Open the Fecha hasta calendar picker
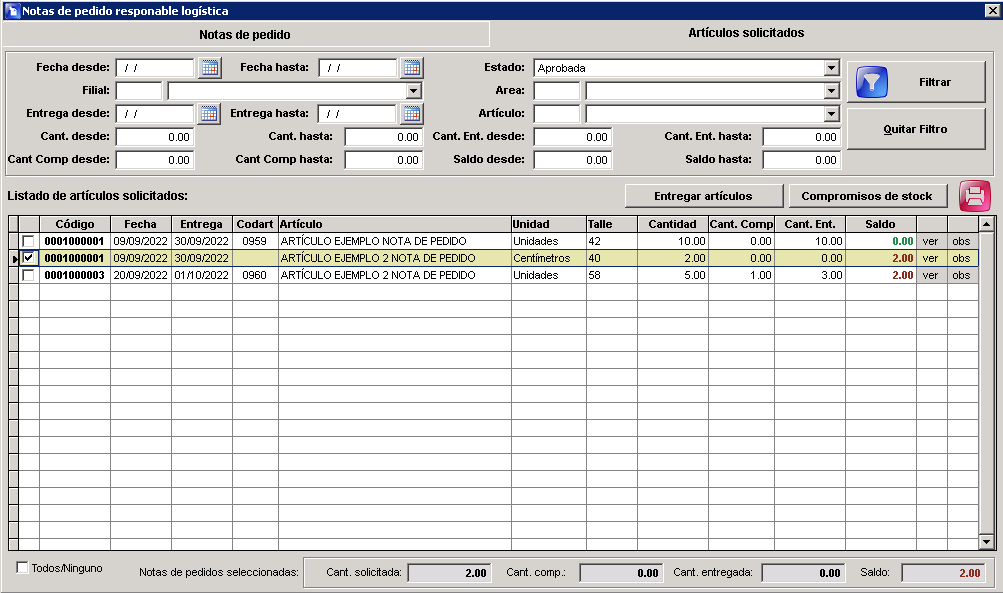Image resolution: width=1003 pixels, height=593 pixels. pos(412,68)
